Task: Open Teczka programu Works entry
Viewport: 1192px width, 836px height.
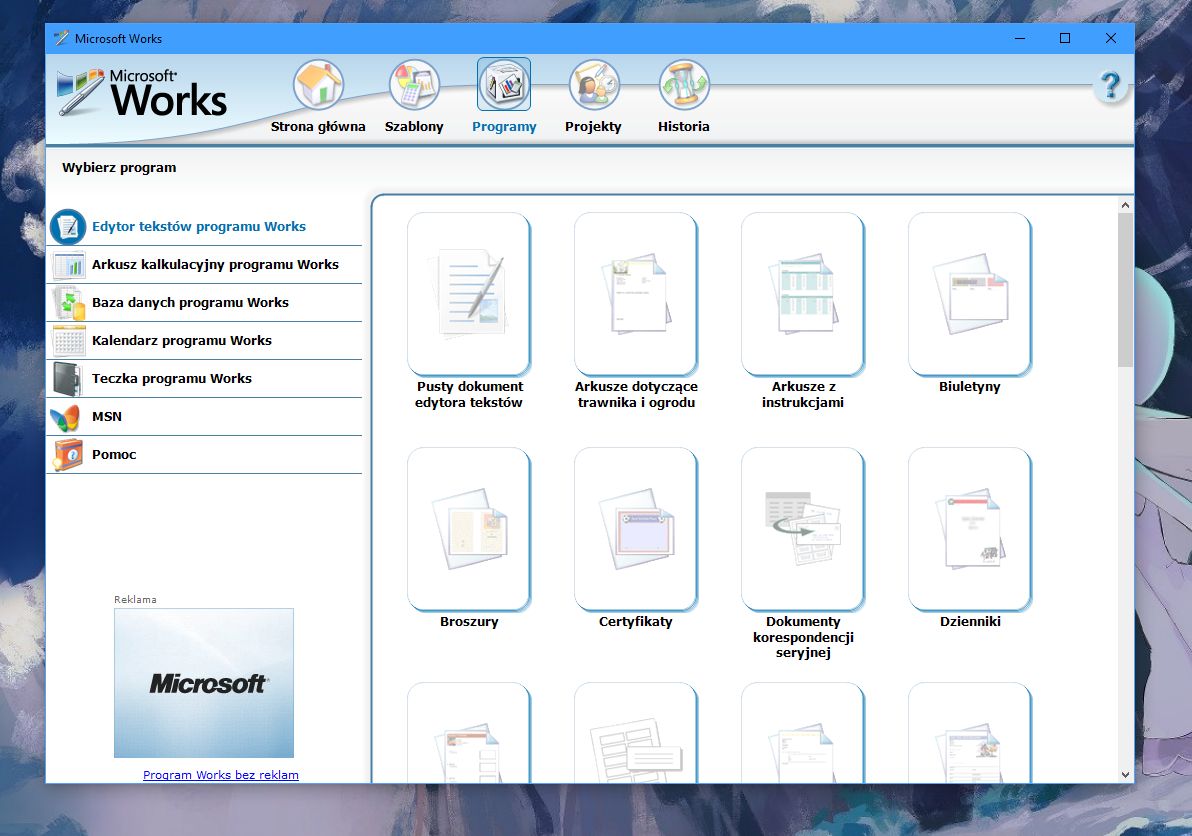Action: click(171, 379)
